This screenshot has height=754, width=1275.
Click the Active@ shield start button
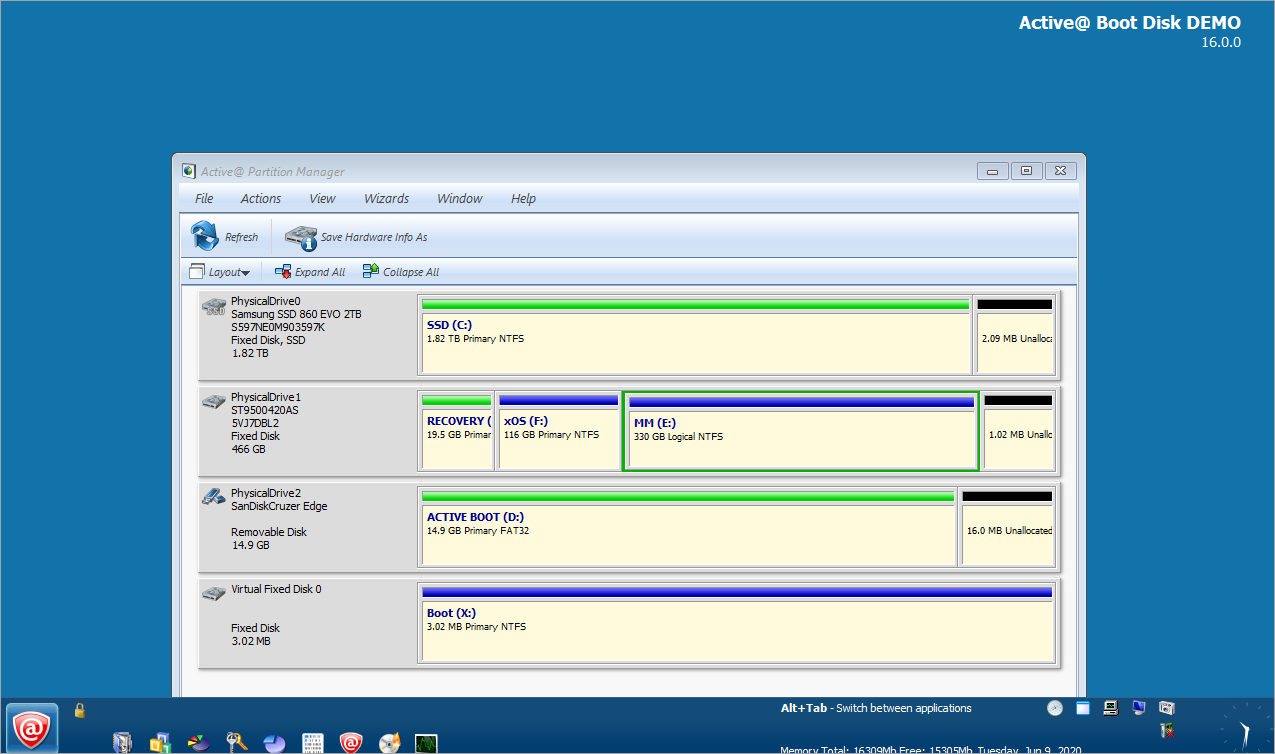coord(30,728)
